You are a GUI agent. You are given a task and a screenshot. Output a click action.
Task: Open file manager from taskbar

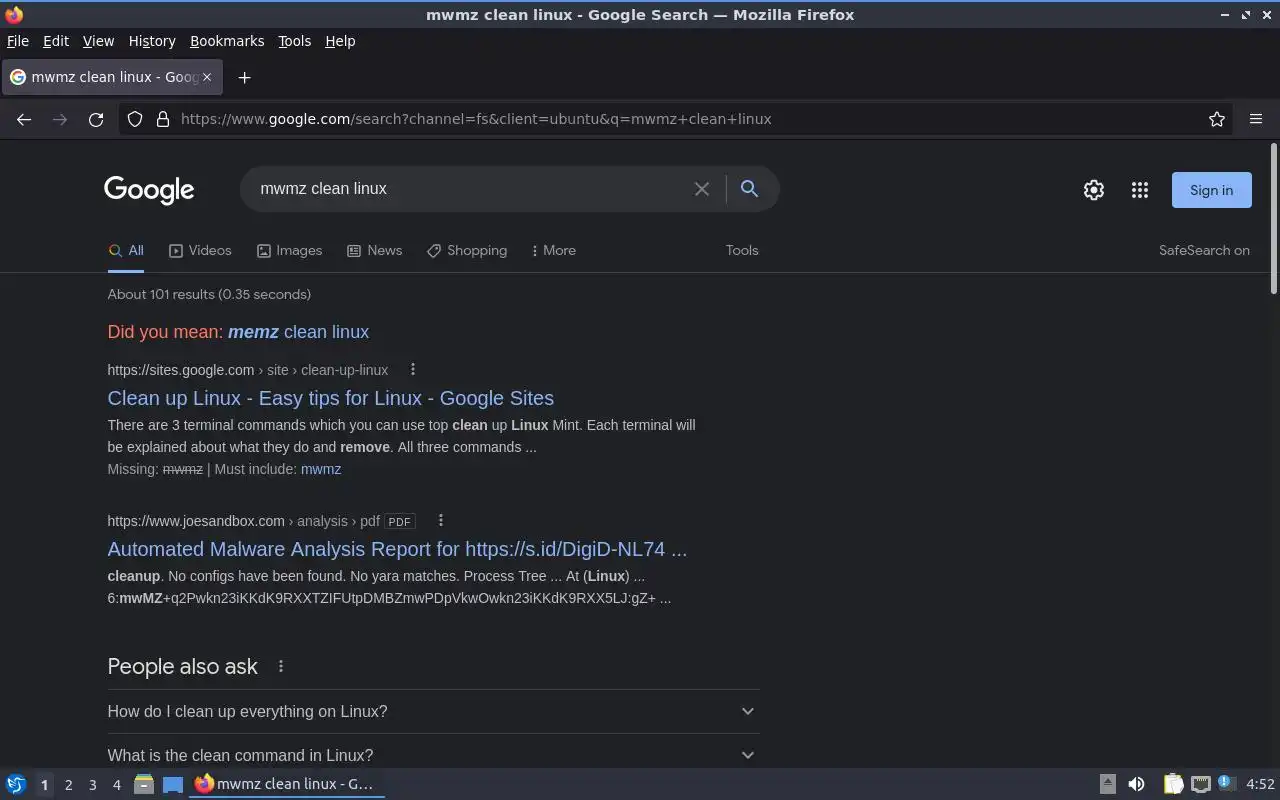point(143,784)
